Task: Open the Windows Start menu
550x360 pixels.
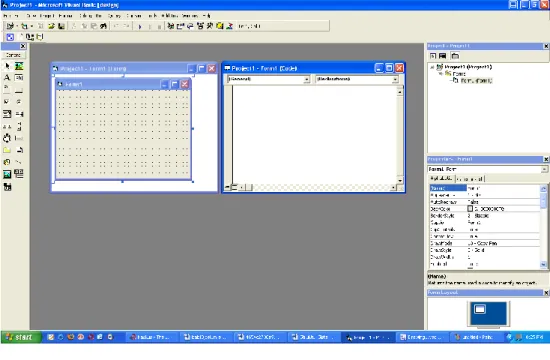Action: (21, 337)
